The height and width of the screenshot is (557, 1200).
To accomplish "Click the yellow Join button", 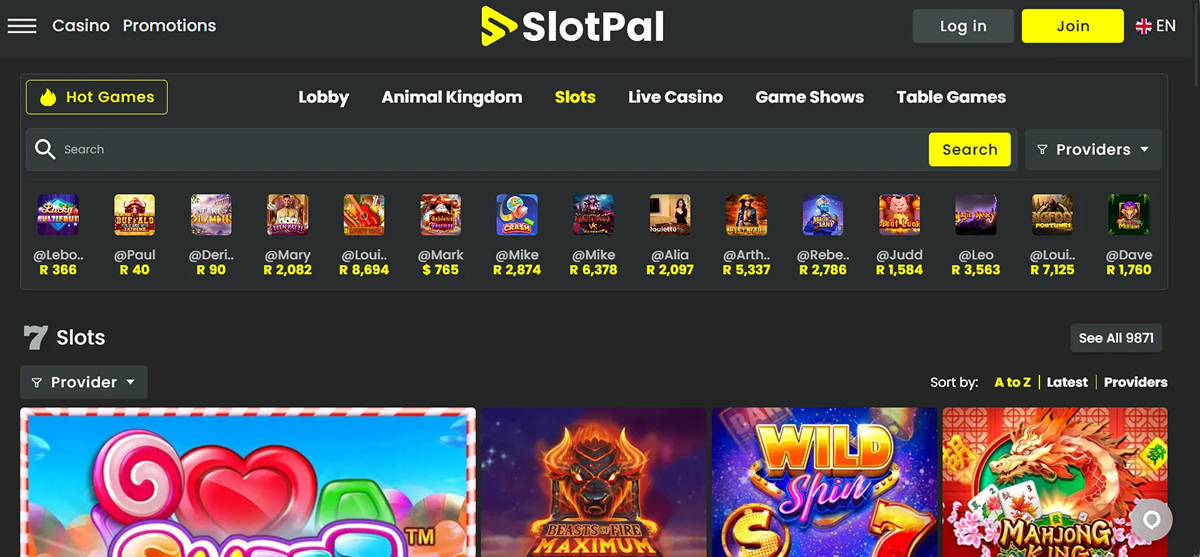I will (x=1073, y=26).
